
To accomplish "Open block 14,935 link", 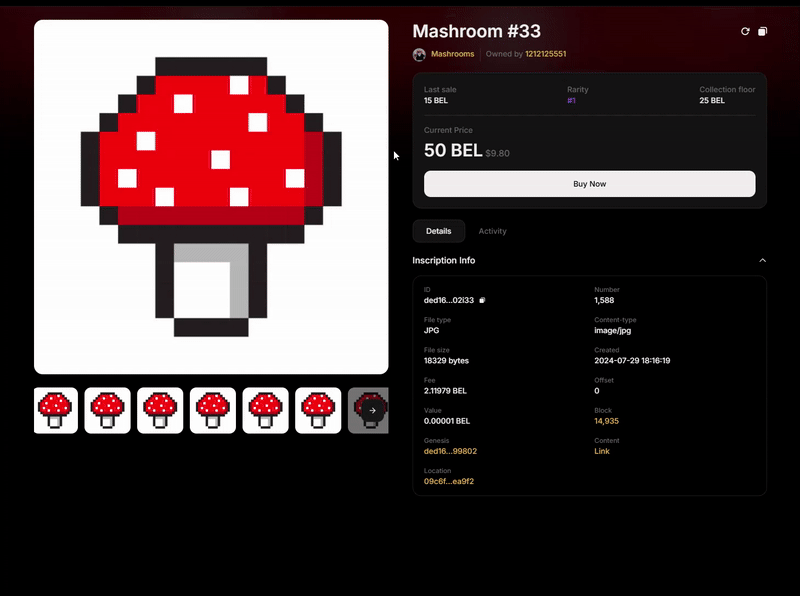I will (606, 421).
